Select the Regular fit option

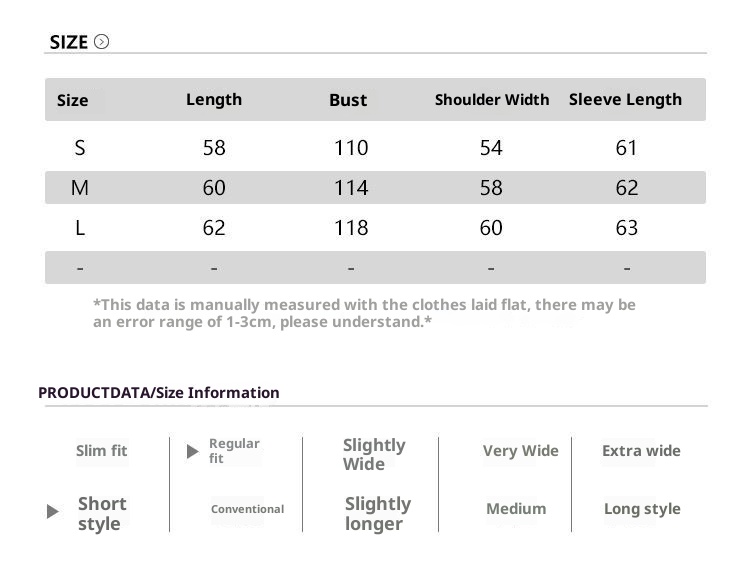(x=234, y=451)
